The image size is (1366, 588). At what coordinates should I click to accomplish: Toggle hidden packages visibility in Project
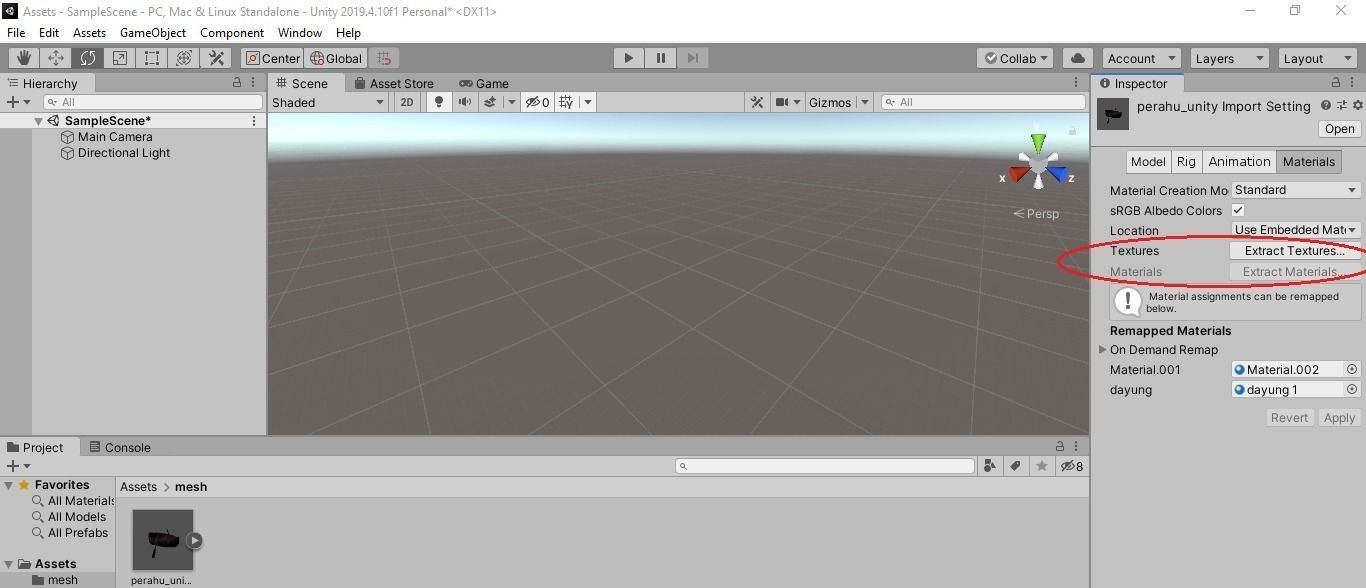pos(1071,466)
